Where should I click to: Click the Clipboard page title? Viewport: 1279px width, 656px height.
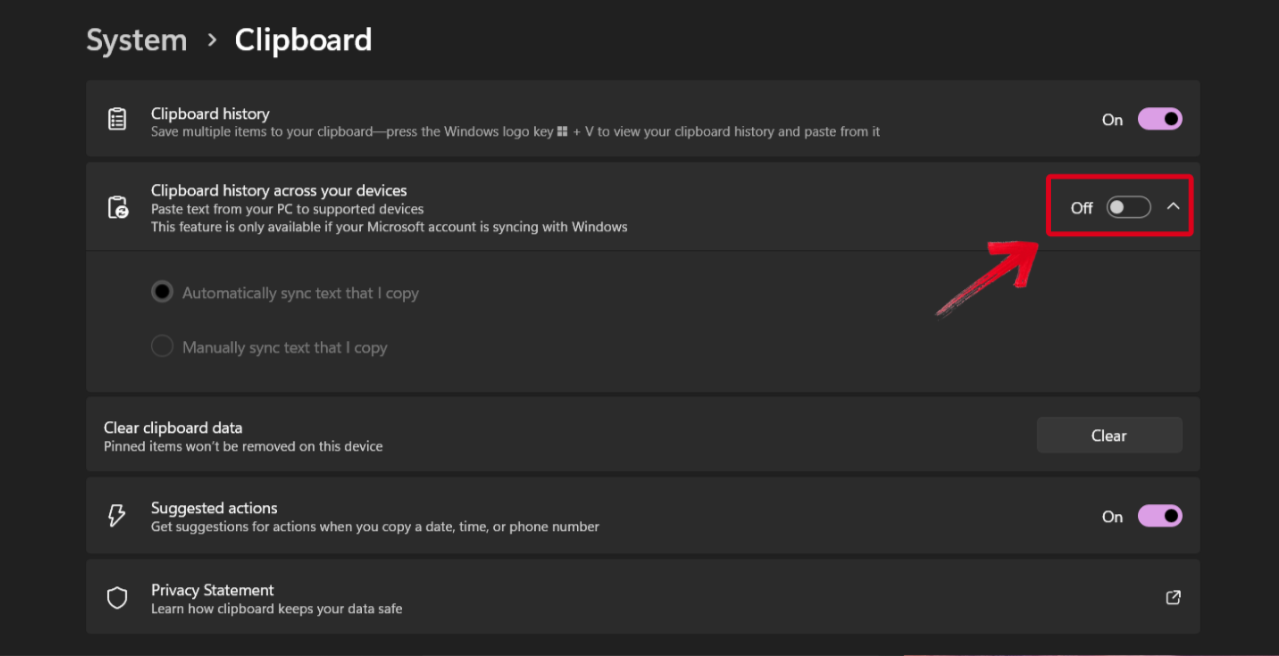point(302,40)
